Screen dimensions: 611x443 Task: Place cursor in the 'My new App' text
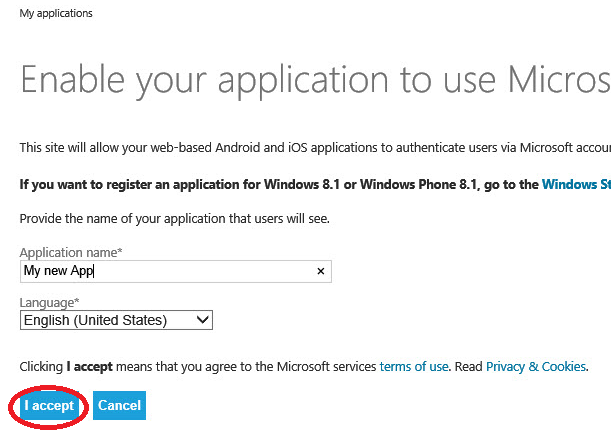58,271
